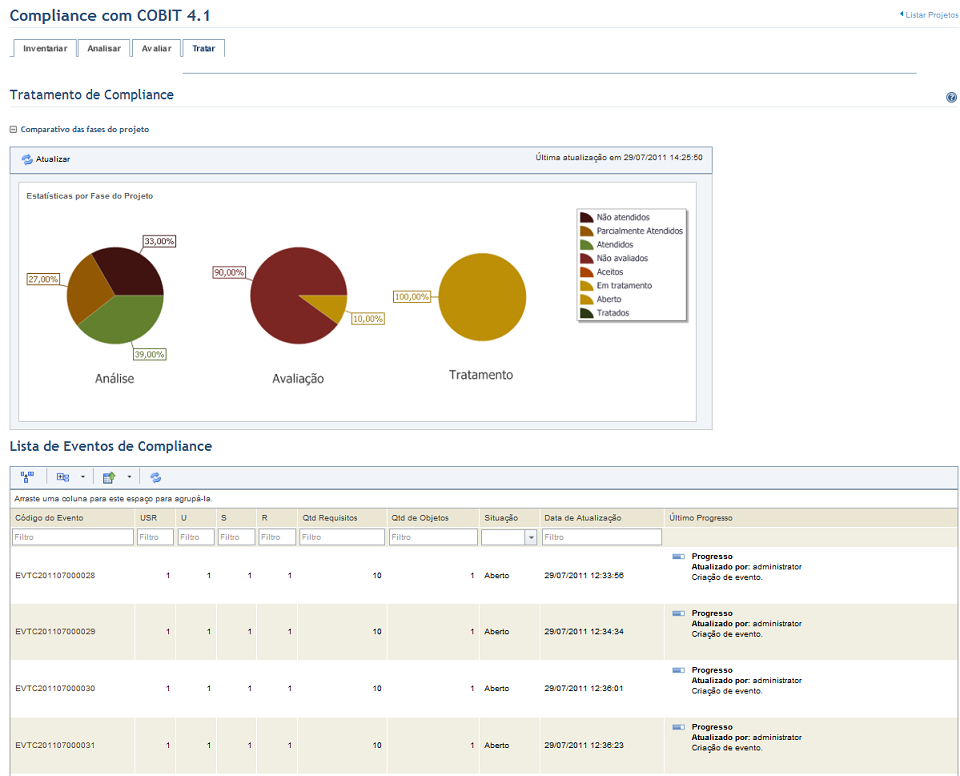Sort by Data de Atualização column header
The image size is (960, 776).
click(582, 518)
